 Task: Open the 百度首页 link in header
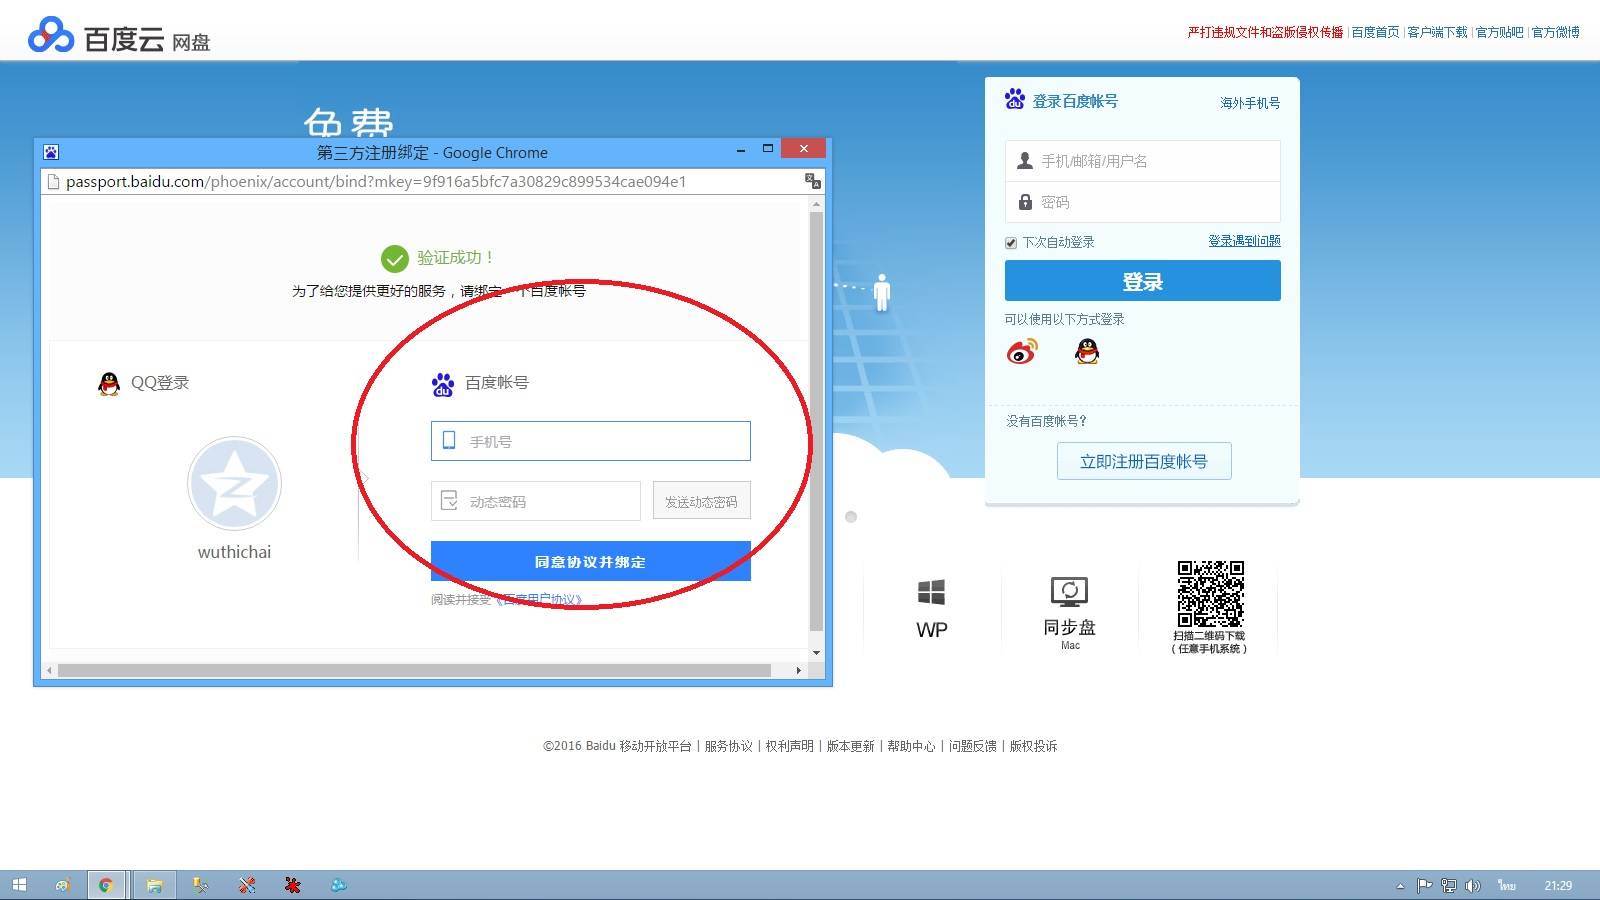tap(1375, 32)
